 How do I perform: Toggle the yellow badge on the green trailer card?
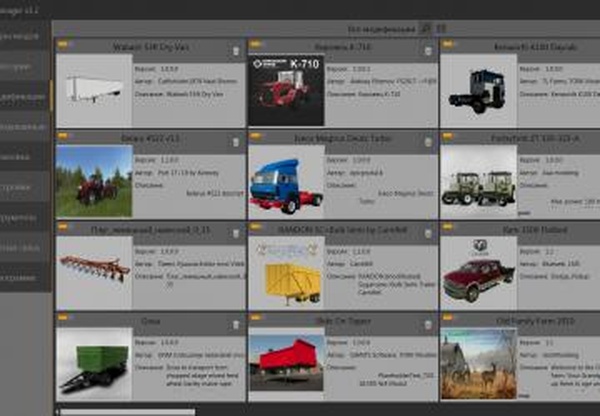62,318
